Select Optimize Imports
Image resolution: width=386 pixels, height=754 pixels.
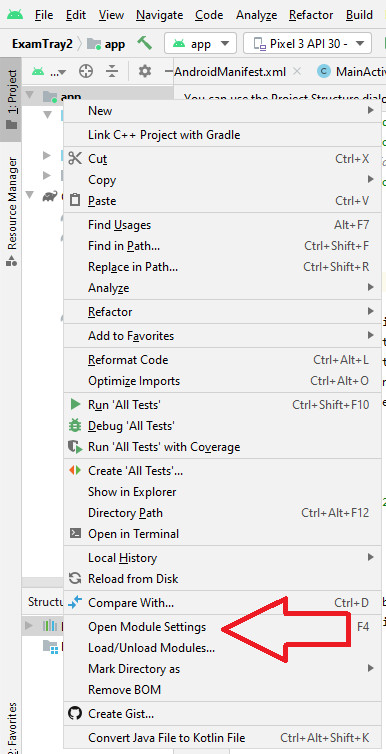click(223, 381)
